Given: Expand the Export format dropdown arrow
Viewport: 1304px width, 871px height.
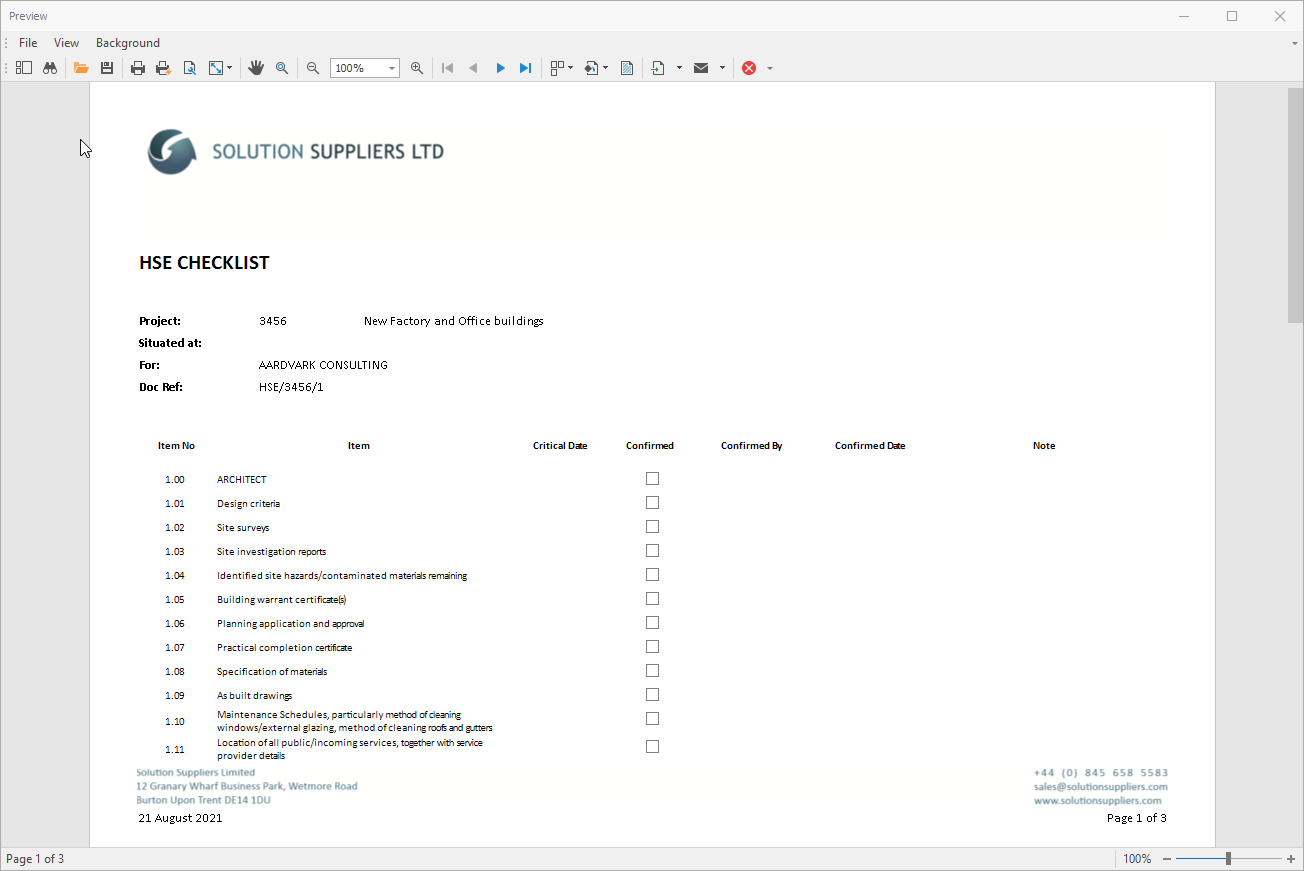Looking at the screenshot, I should tap(679, 68).
